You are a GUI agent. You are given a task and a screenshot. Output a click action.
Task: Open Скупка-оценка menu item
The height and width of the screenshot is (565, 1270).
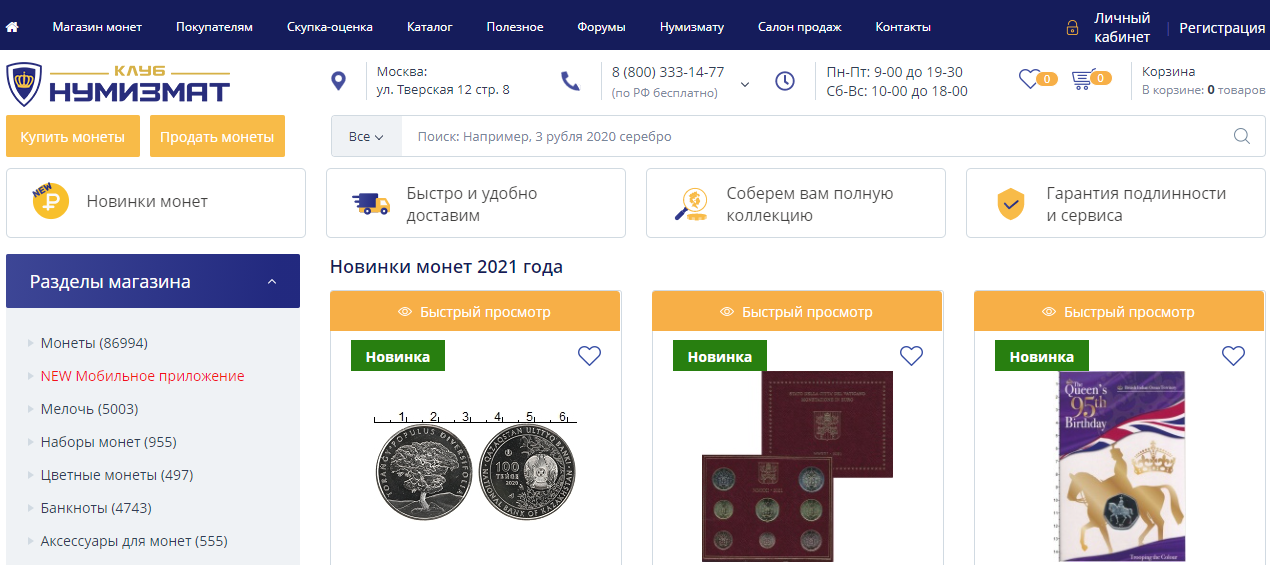(330, 27)
